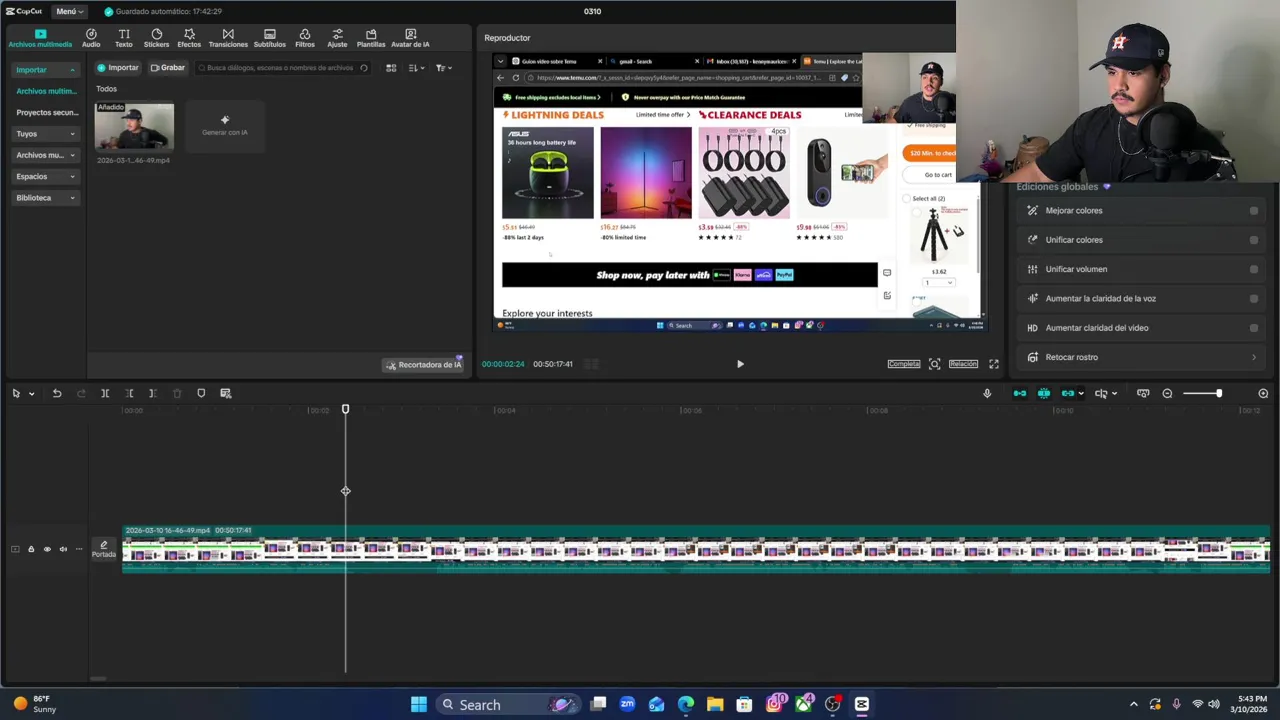Click the Grabar record button

click(168, 68)
